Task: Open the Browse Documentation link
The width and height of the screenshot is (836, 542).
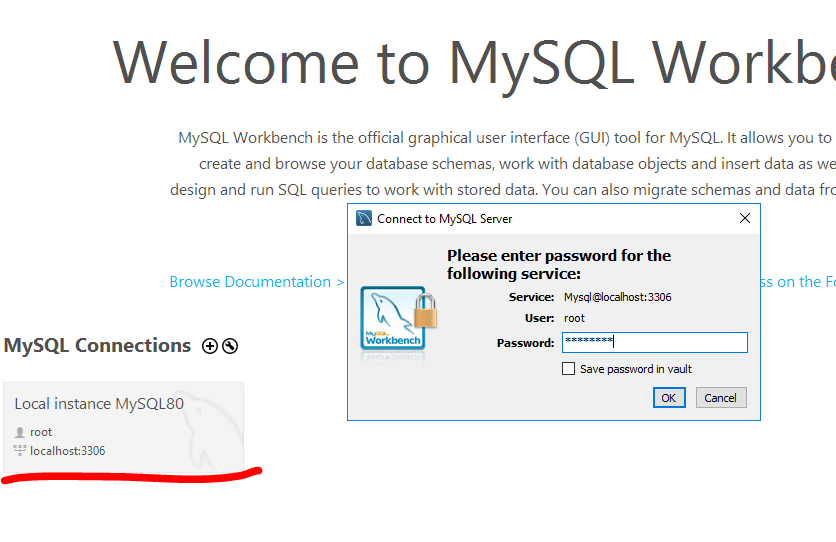Action: (257, 282)
